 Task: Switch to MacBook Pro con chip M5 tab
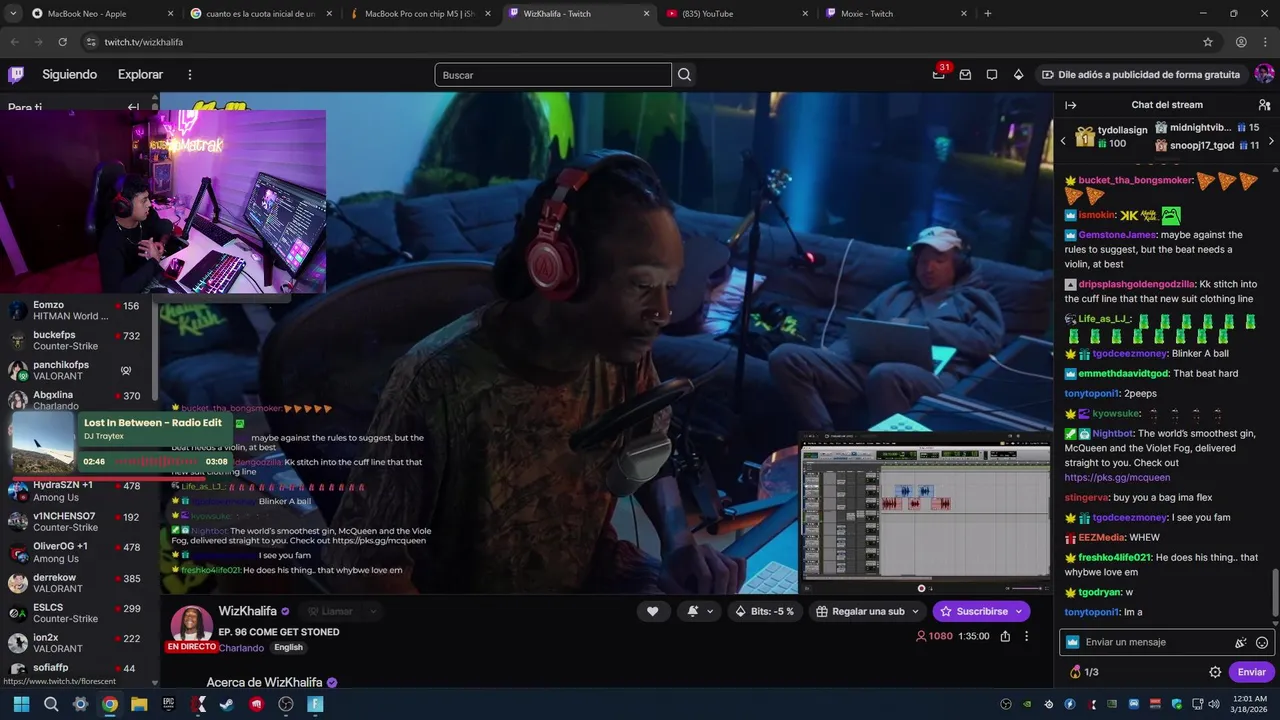click(418, 14)
